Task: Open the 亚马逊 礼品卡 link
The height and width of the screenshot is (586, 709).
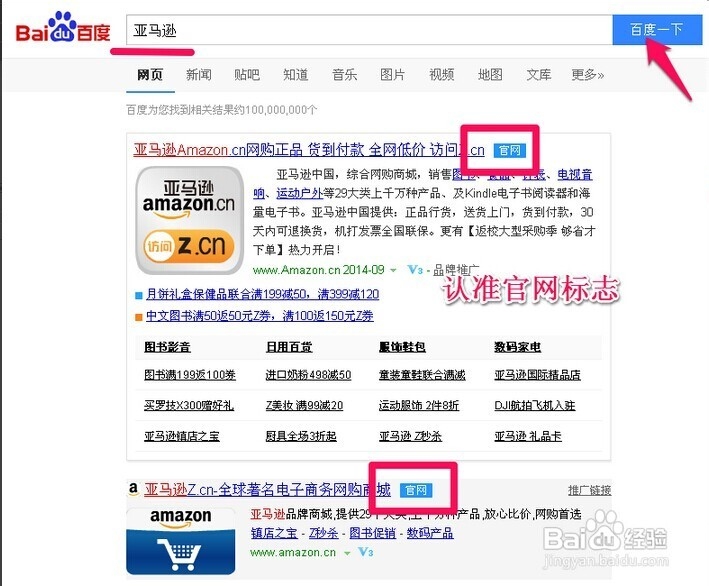Action: point(528,436)
